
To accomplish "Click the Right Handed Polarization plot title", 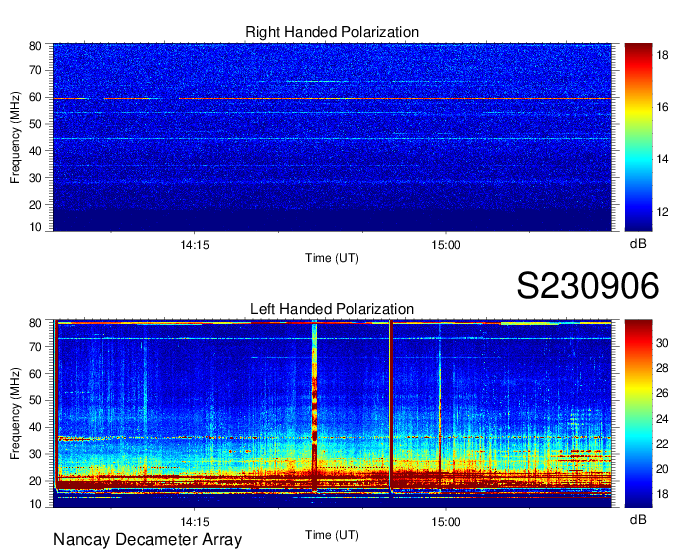I will click(332, 32).
